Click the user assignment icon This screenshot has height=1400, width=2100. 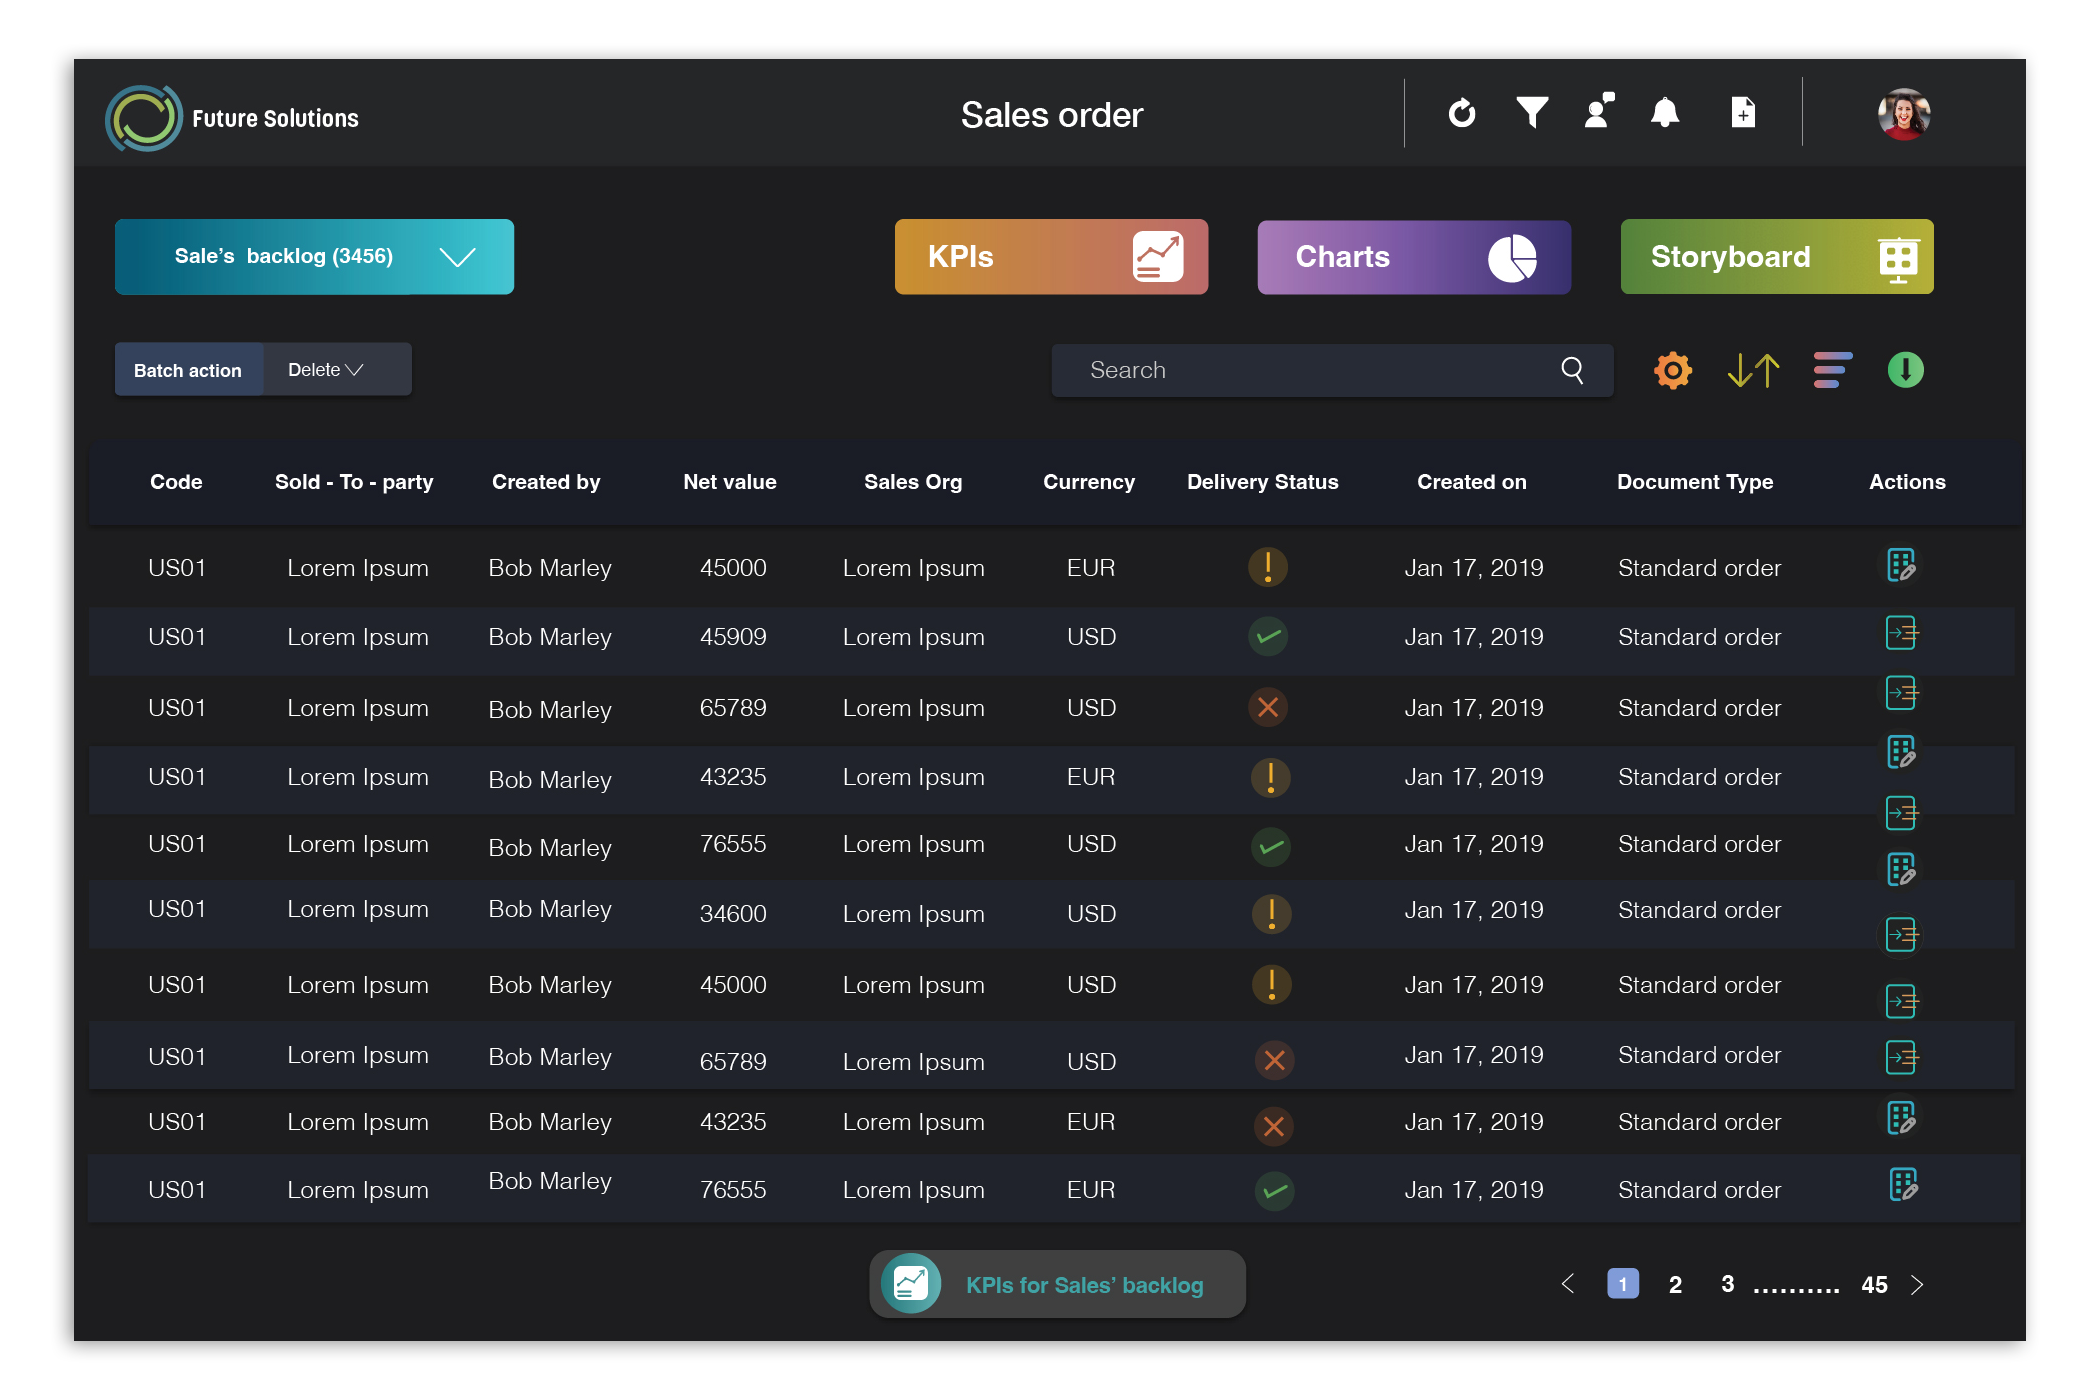click(x=1599, y=111)
